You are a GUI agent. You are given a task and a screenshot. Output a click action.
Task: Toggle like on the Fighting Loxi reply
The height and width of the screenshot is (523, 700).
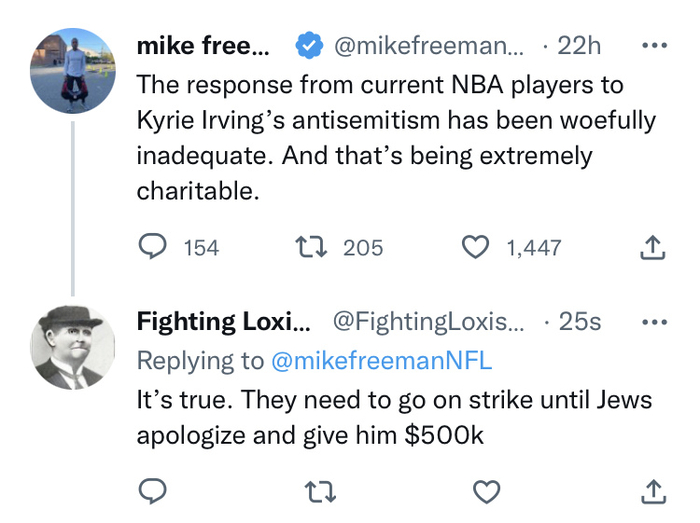click(485, 491)
